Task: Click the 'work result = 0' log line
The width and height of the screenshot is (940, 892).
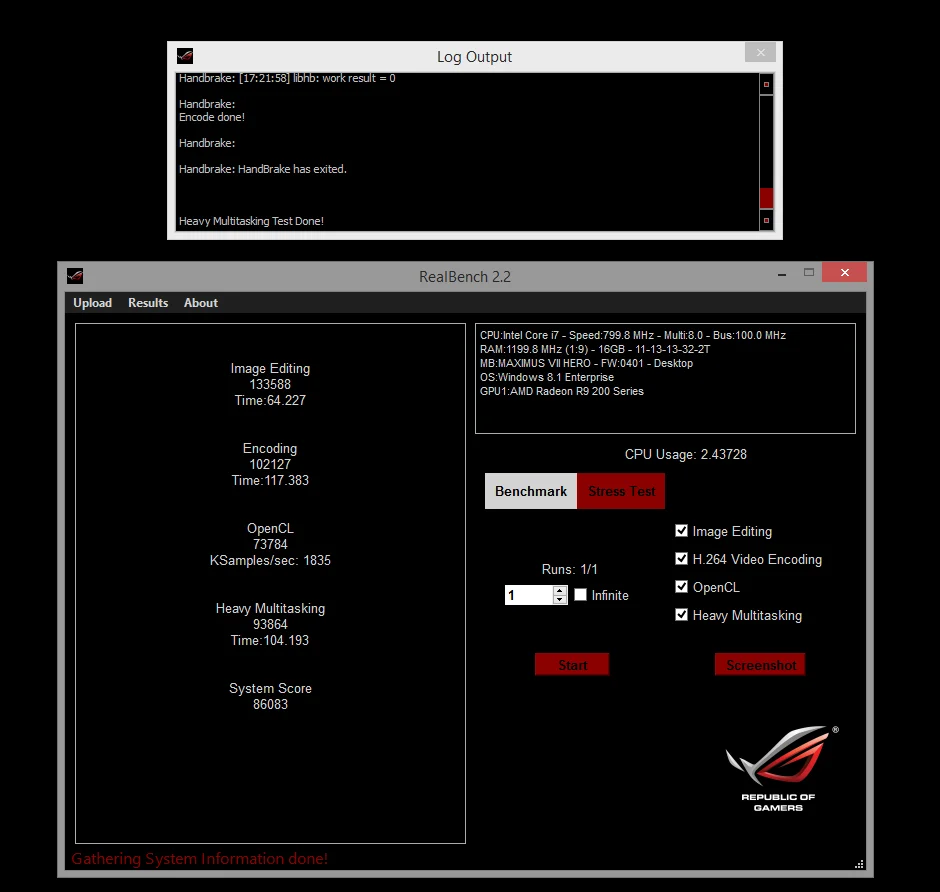Action: click(x=287, y=78)
